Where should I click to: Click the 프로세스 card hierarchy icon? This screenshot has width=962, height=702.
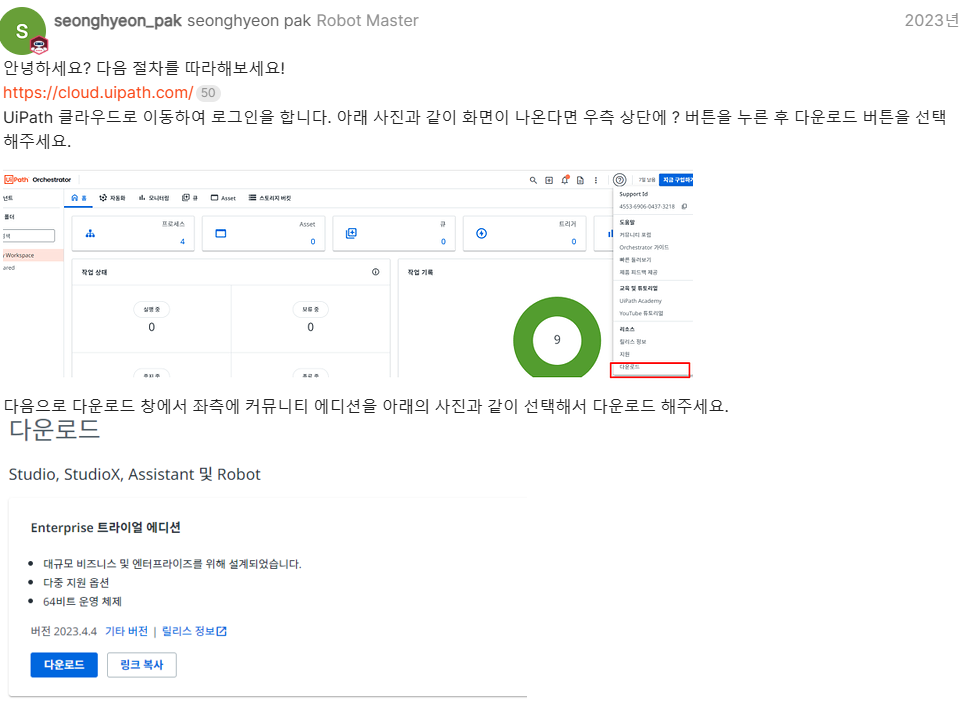[90, 233]
